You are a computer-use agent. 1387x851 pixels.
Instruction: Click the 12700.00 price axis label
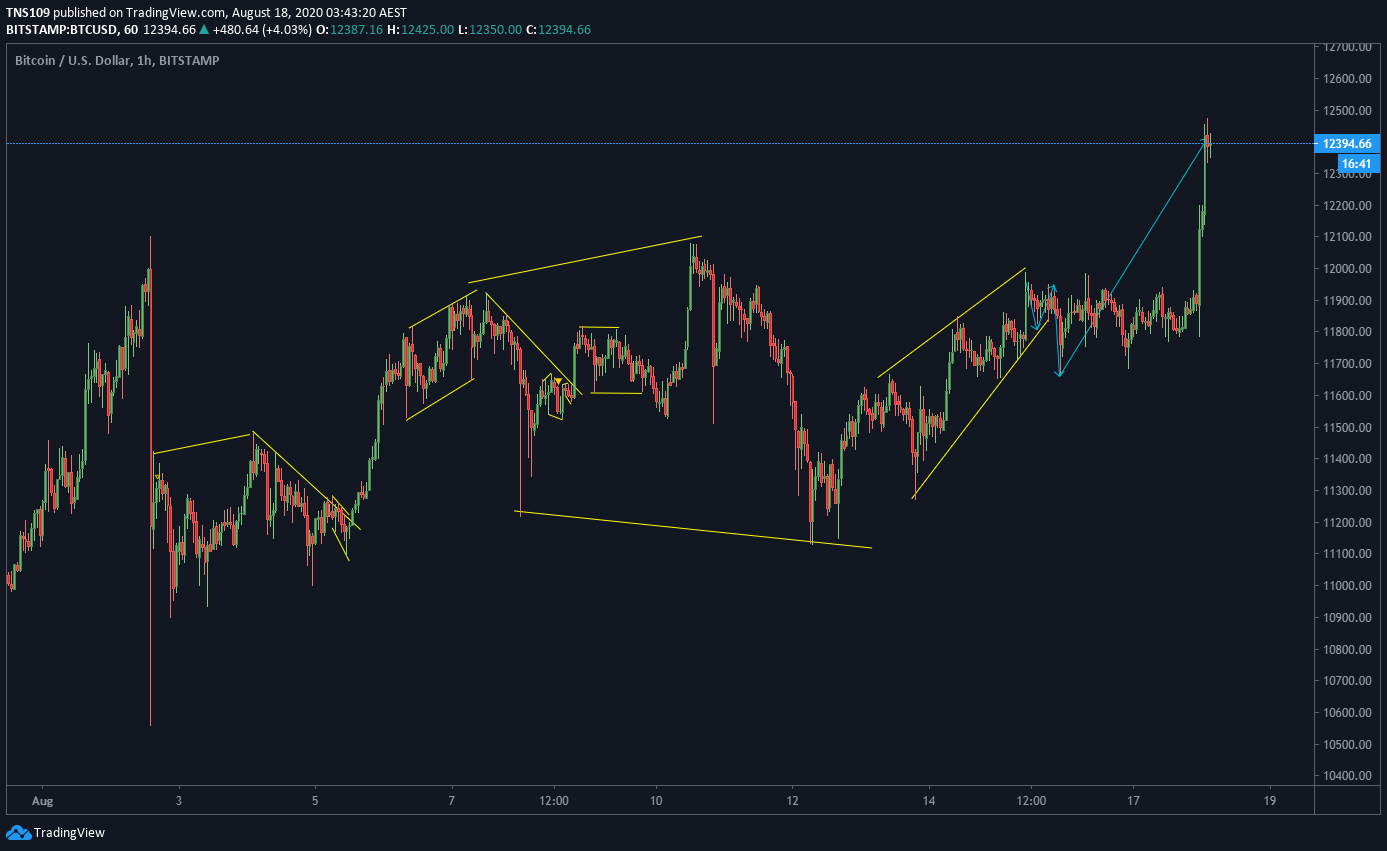tap(1349, 47)
